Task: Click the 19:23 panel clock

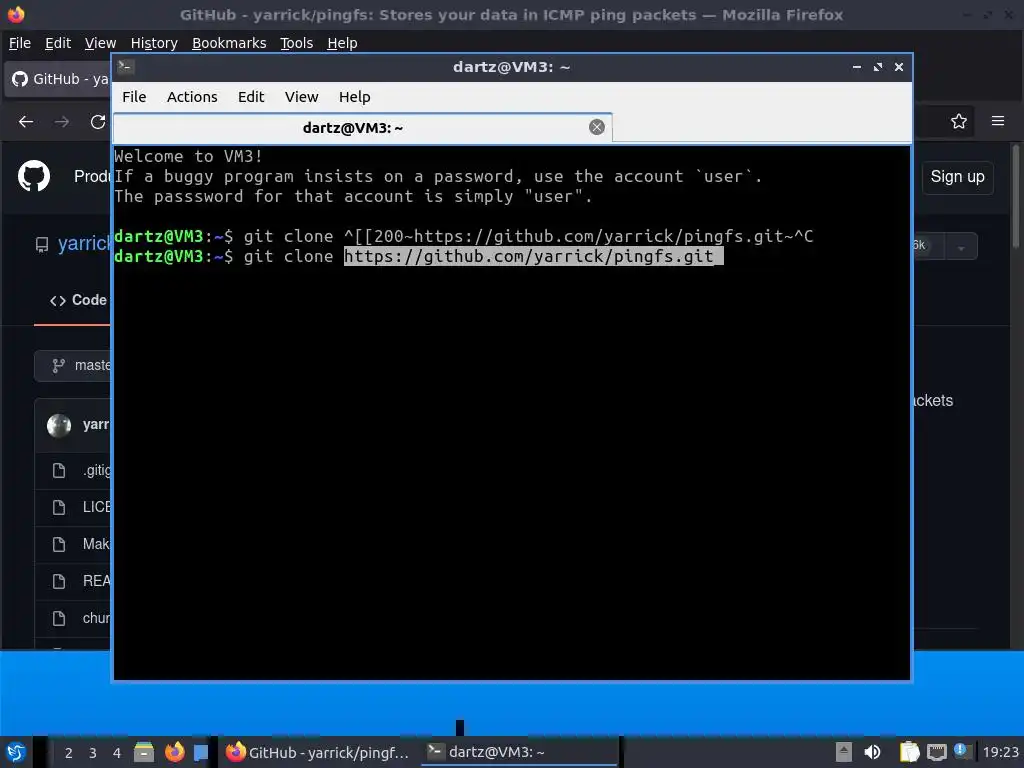Action: point(1000,752)
